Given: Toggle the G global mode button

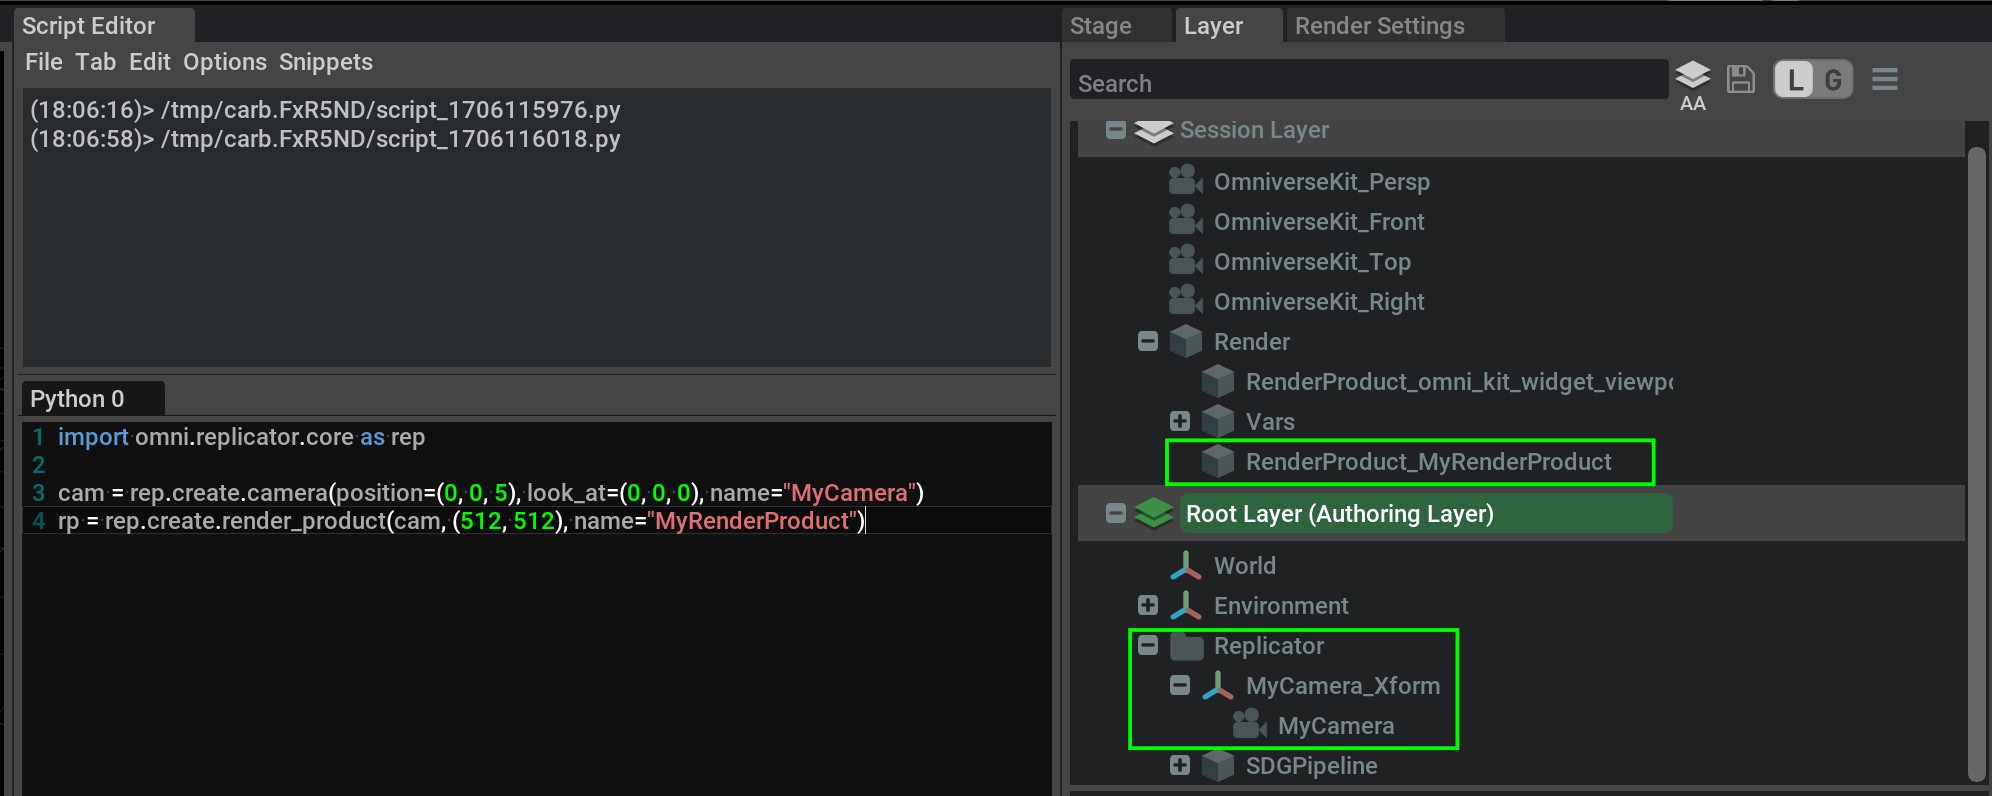Looking at the screenshot, I should pos(1833,80).
